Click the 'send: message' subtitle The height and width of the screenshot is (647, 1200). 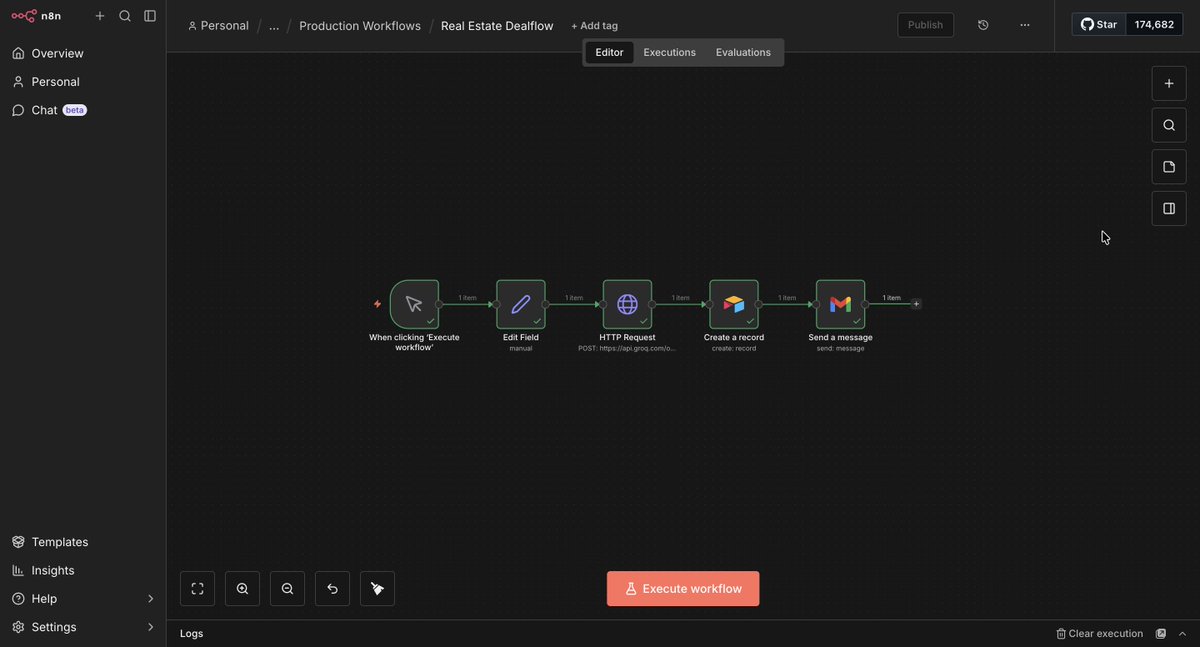pos(841,349)
